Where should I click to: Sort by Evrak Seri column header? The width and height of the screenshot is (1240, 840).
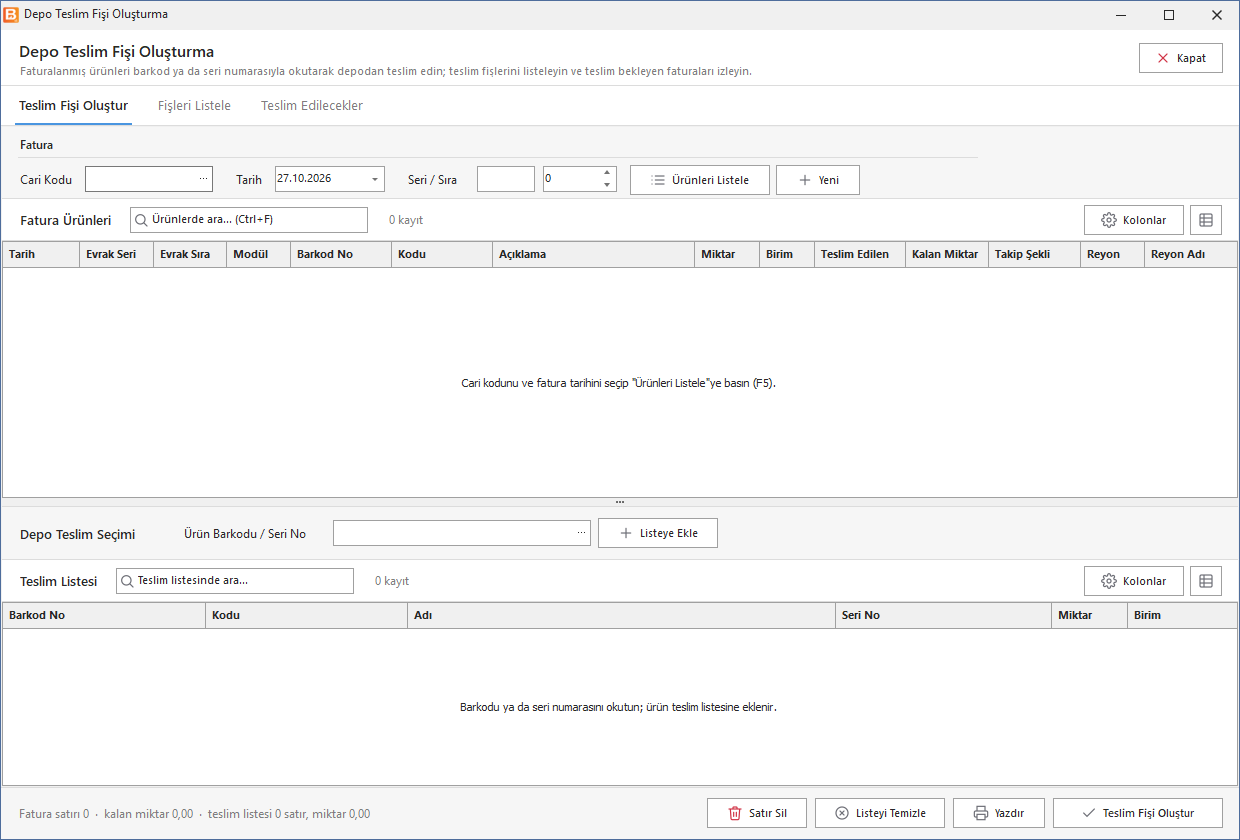point(116,254)
